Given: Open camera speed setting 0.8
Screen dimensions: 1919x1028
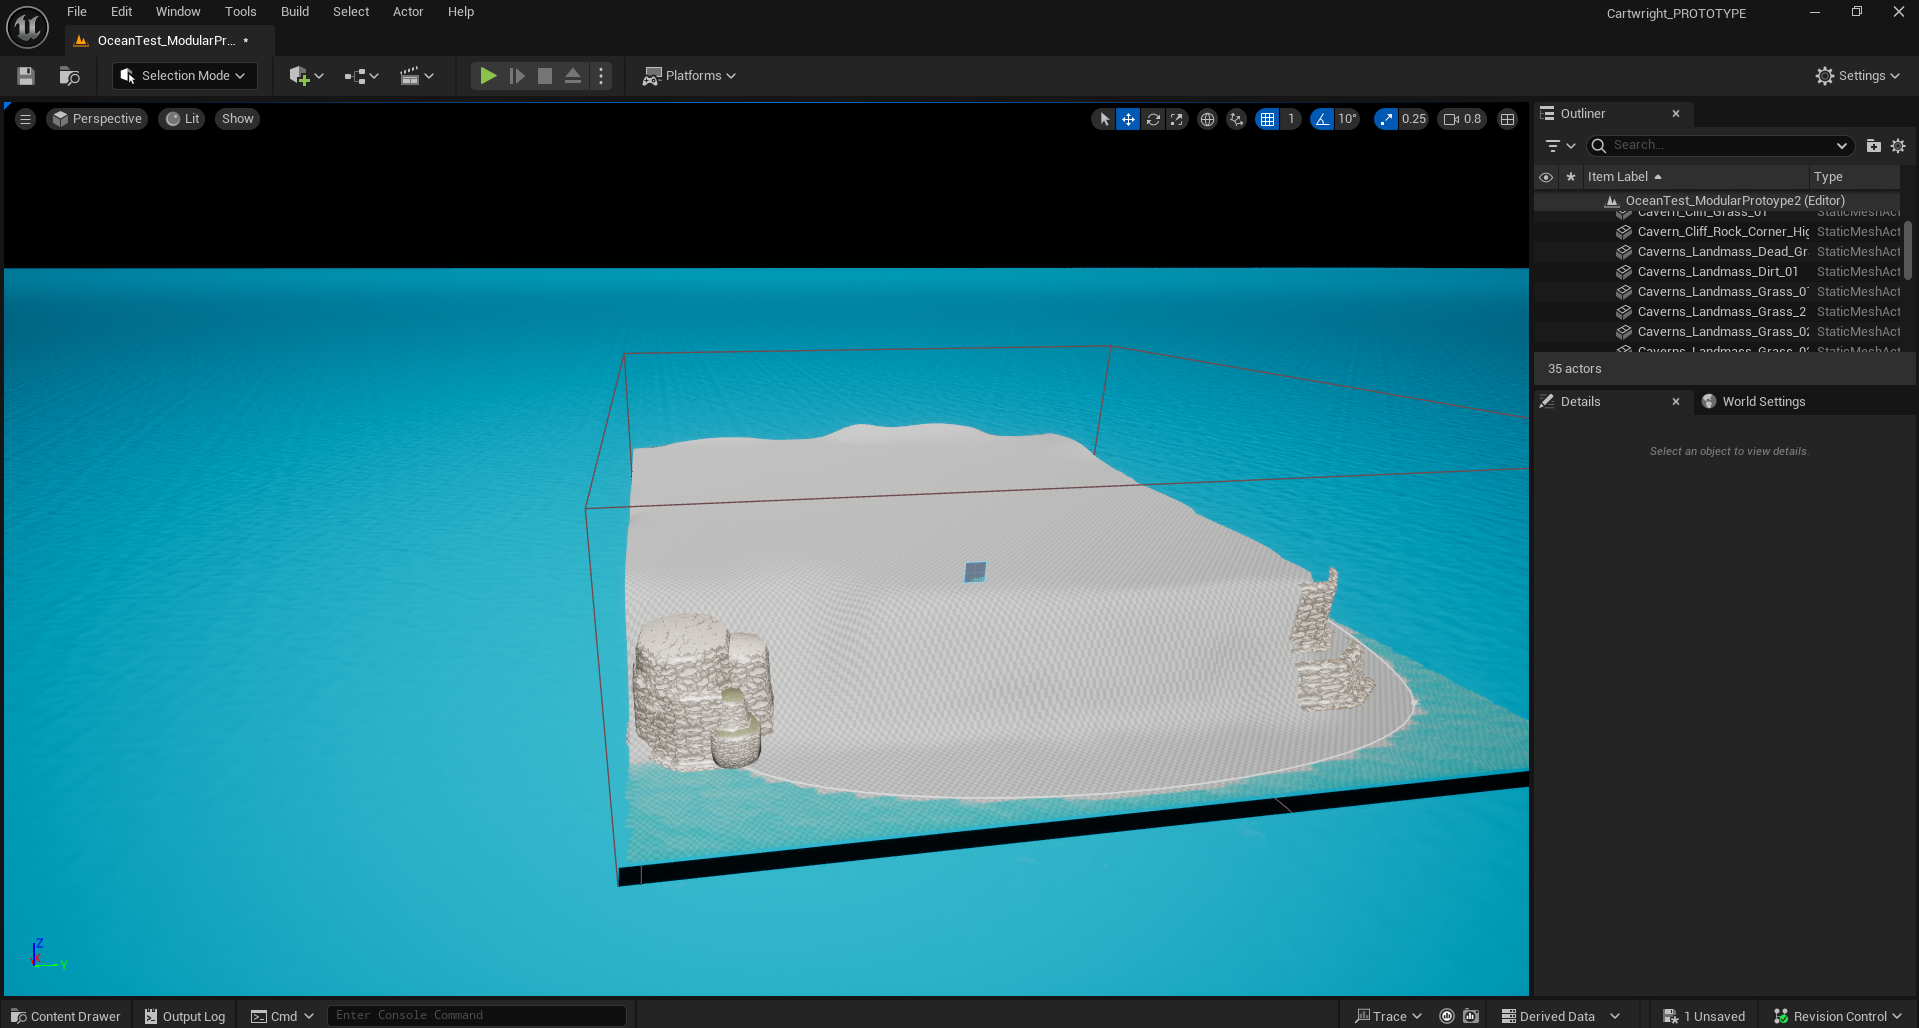Looking at the screenshot, I should pos(1462,119).
